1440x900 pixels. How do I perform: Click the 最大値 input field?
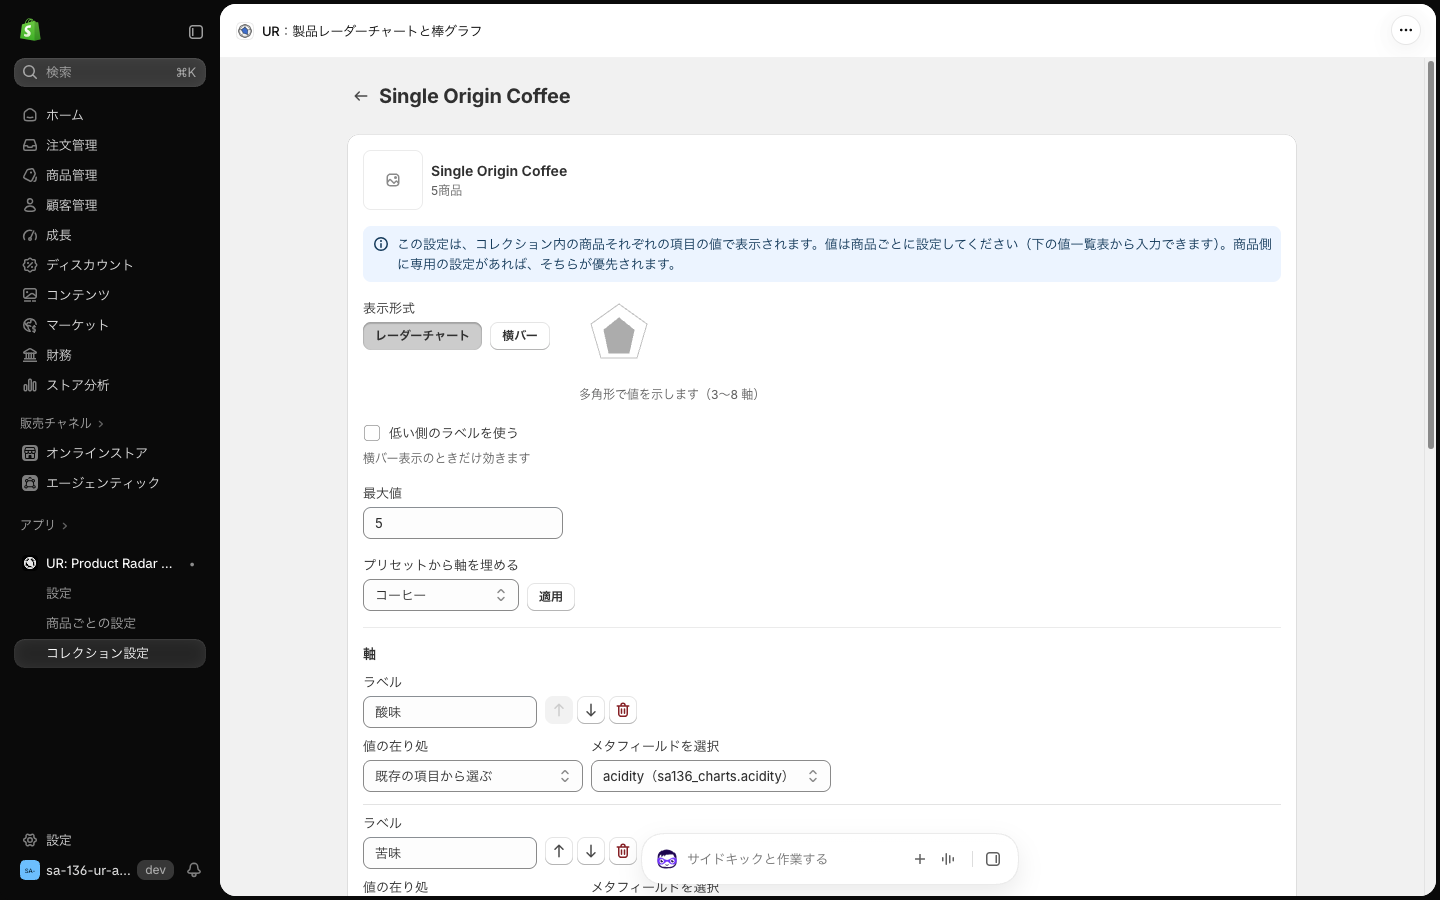463,523
